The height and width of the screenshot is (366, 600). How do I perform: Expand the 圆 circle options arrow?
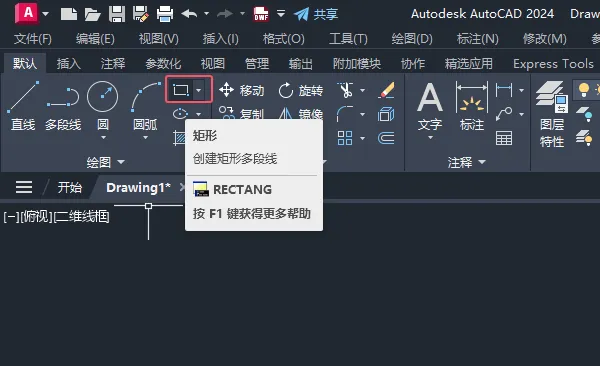(103, 137)
